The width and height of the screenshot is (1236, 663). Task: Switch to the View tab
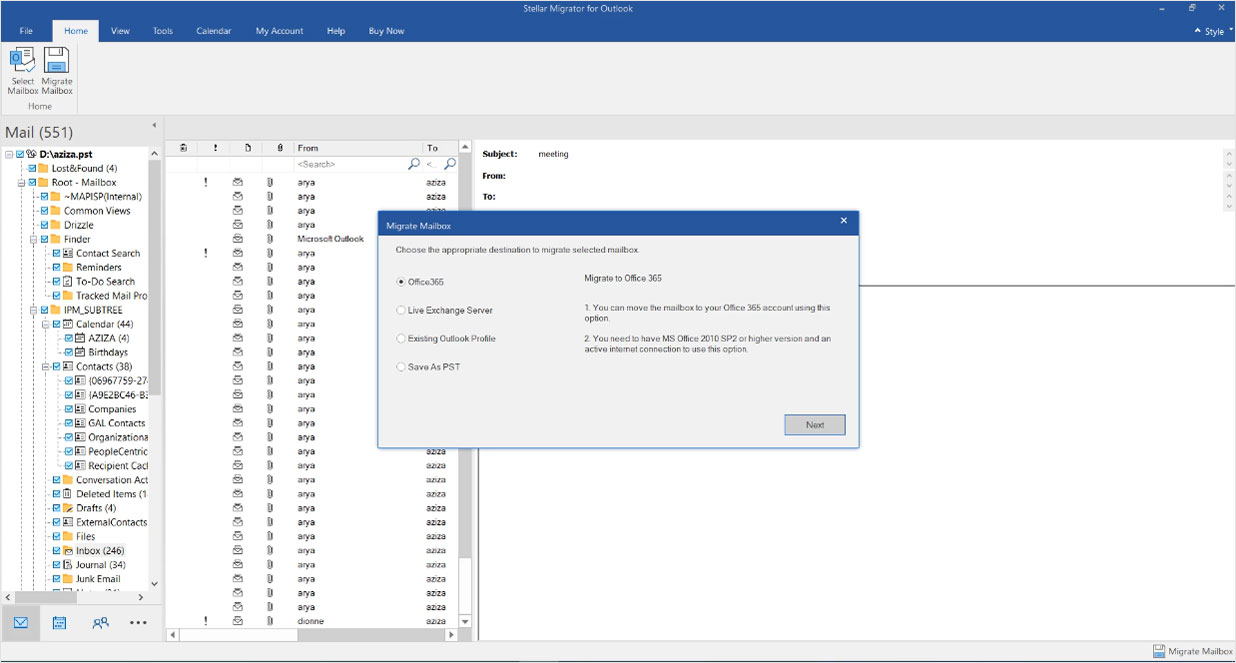[x=120, y=31]
